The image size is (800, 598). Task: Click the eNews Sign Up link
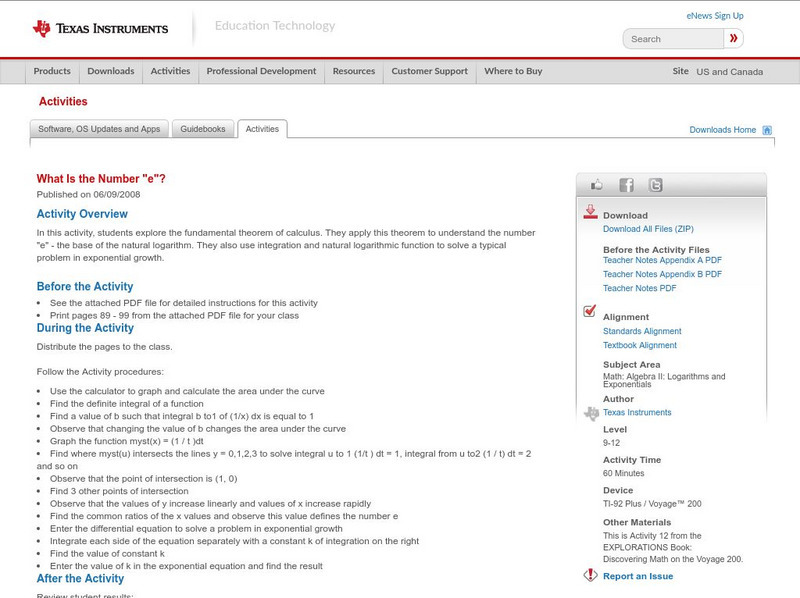coord(715,16)
